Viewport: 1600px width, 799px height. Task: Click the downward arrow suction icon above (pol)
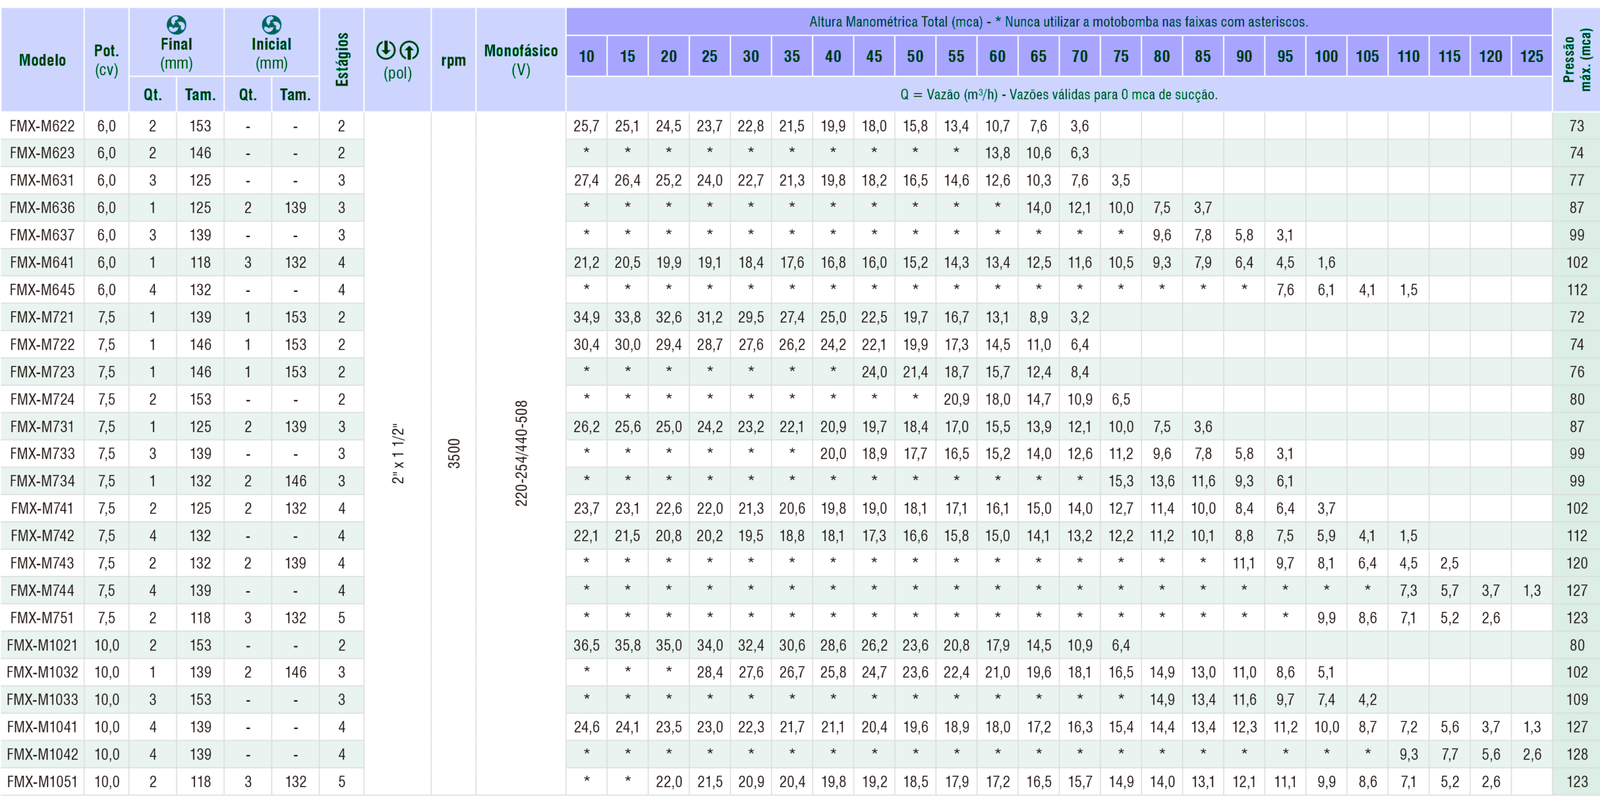pos(386,50)
